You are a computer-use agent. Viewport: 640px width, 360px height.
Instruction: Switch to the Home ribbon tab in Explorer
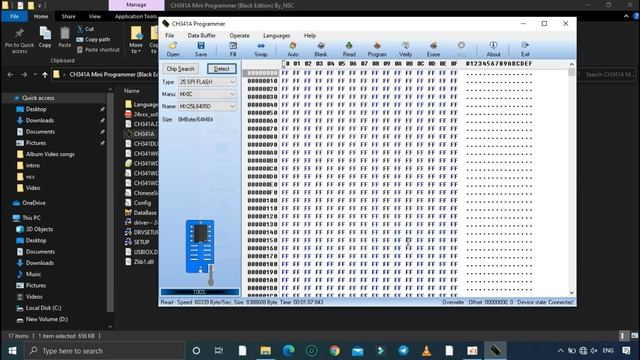pyautogui.click(x=41, y=16)
